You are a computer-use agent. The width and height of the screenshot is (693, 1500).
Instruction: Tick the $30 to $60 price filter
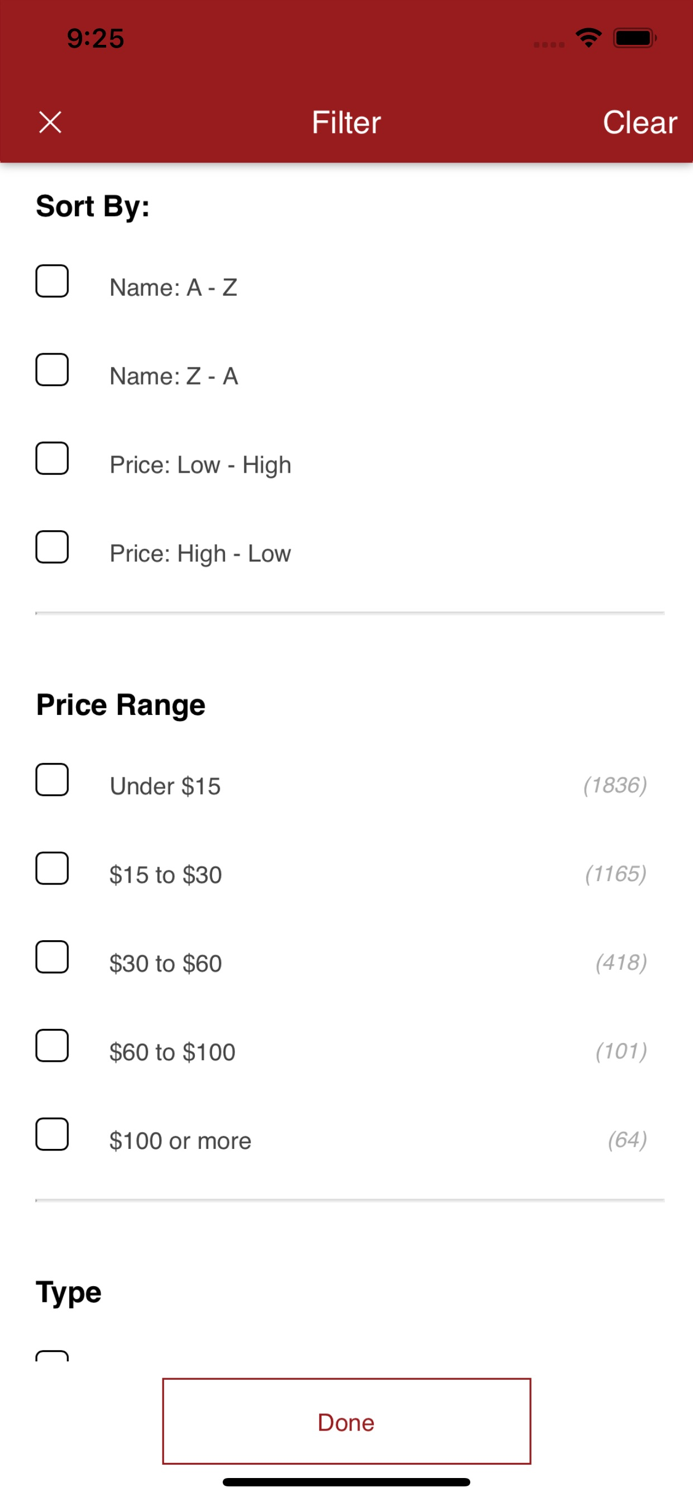pos(52,957)
